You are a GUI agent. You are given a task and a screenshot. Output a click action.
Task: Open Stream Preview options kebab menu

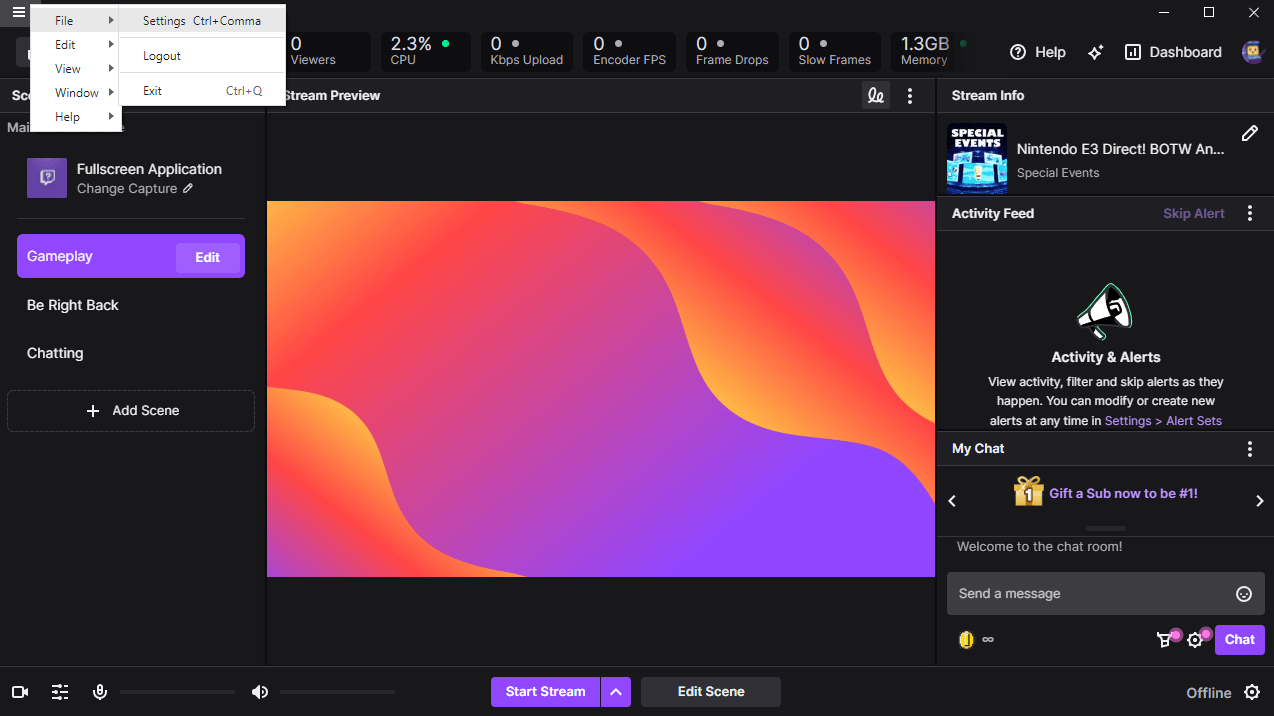(x=909, y=95)
